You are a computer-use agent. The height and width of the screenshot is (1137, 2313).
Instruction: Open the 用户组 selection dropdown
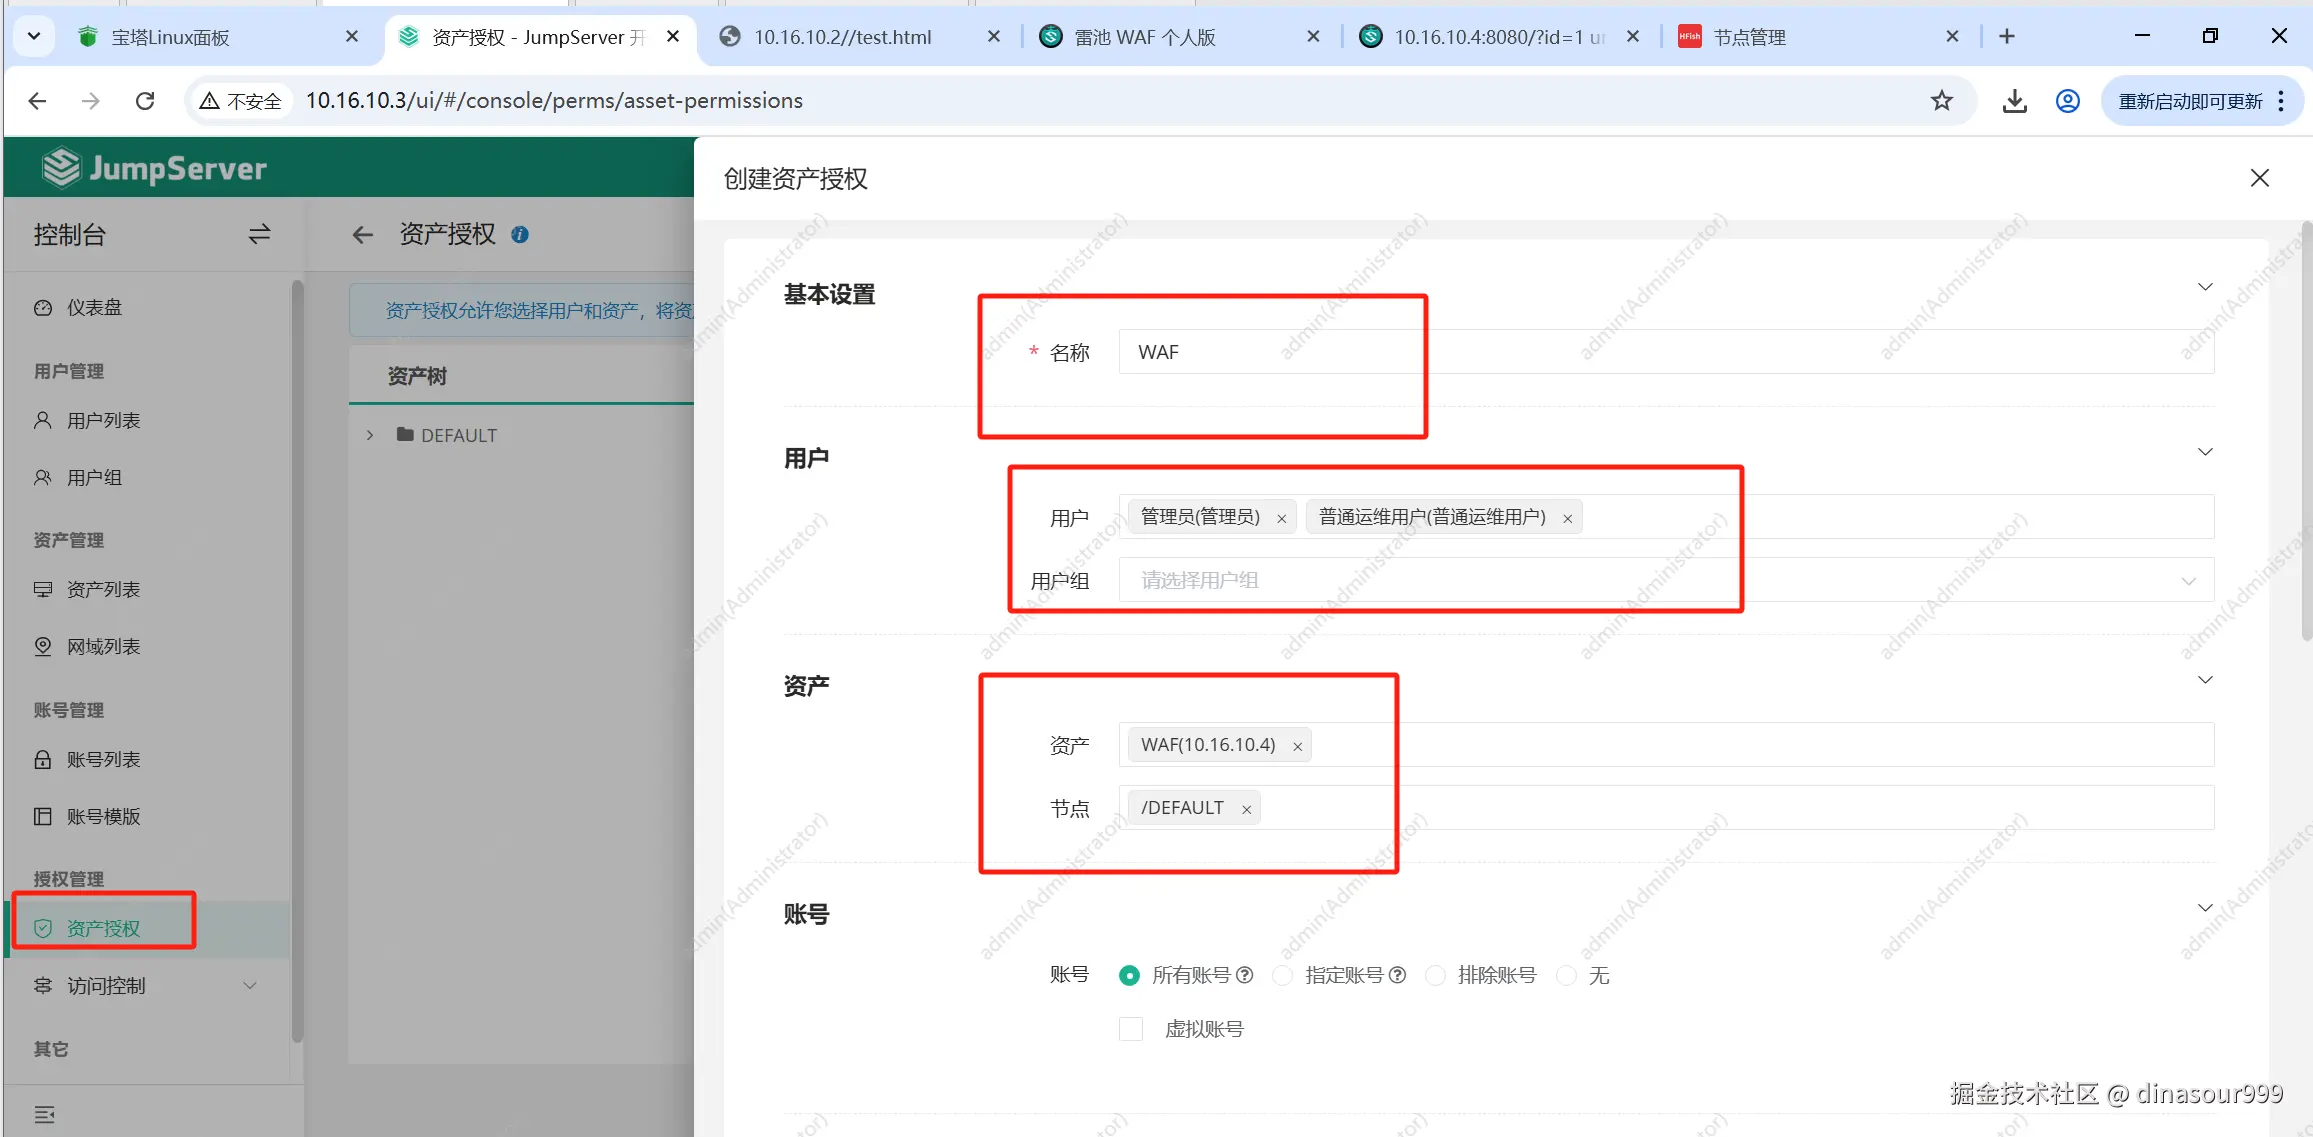[1665, 581]
